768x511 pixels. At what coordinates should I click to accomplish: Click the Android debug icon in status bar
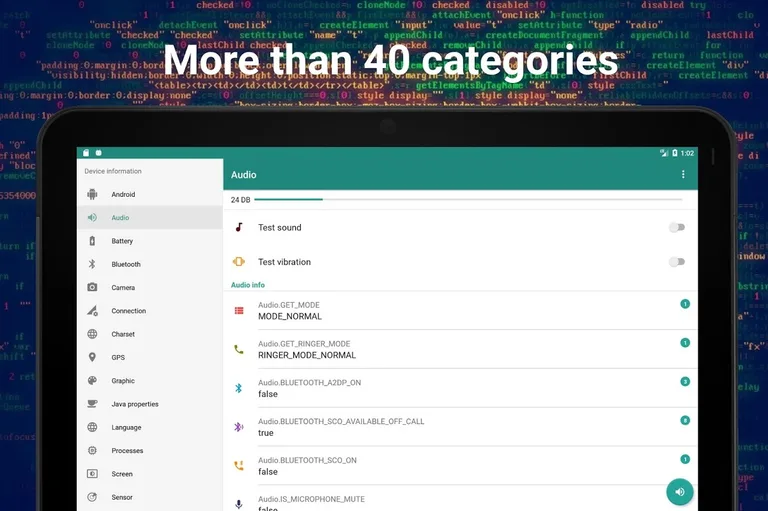click(98, 153)
